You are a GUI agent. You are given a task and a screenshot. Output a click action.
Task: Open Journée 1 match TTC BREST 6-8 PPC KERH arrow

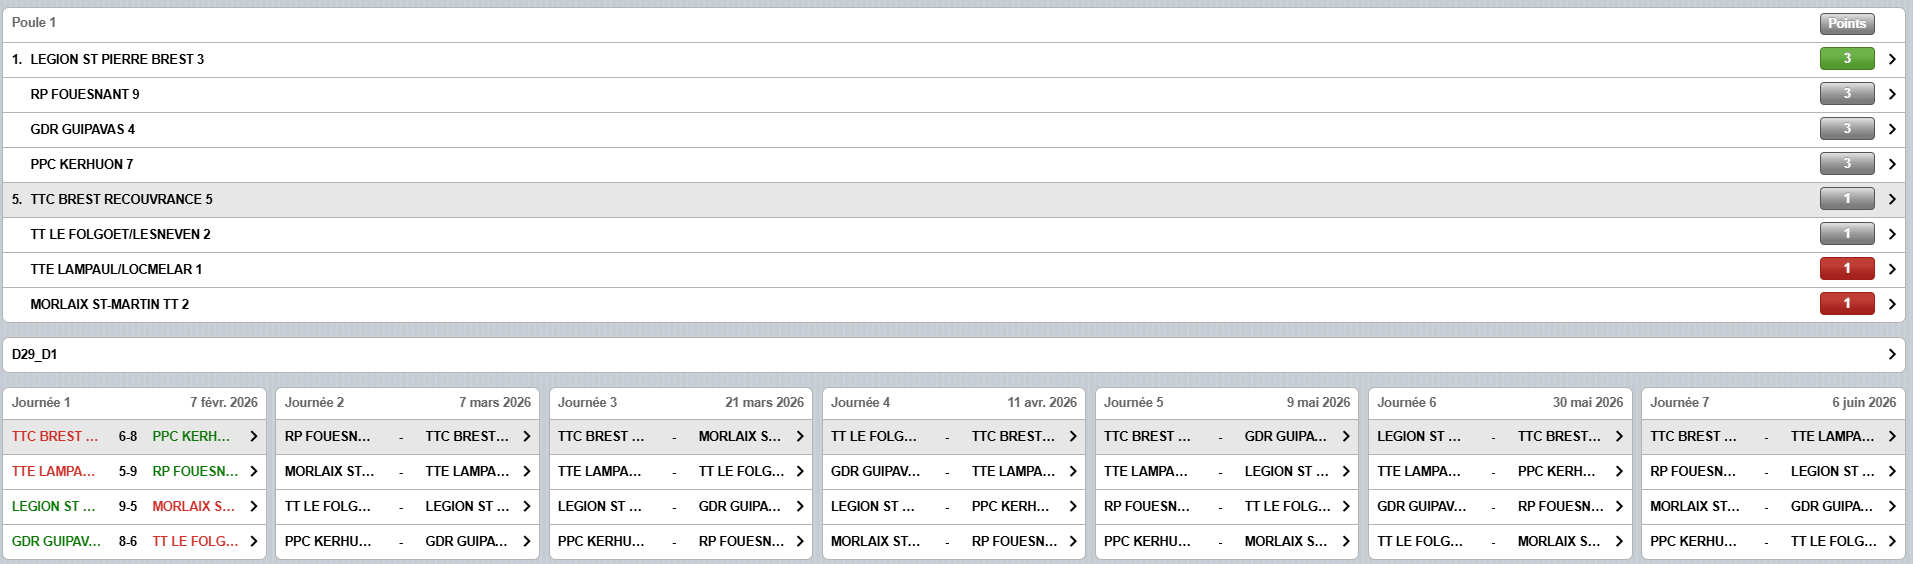coord(254,436)
